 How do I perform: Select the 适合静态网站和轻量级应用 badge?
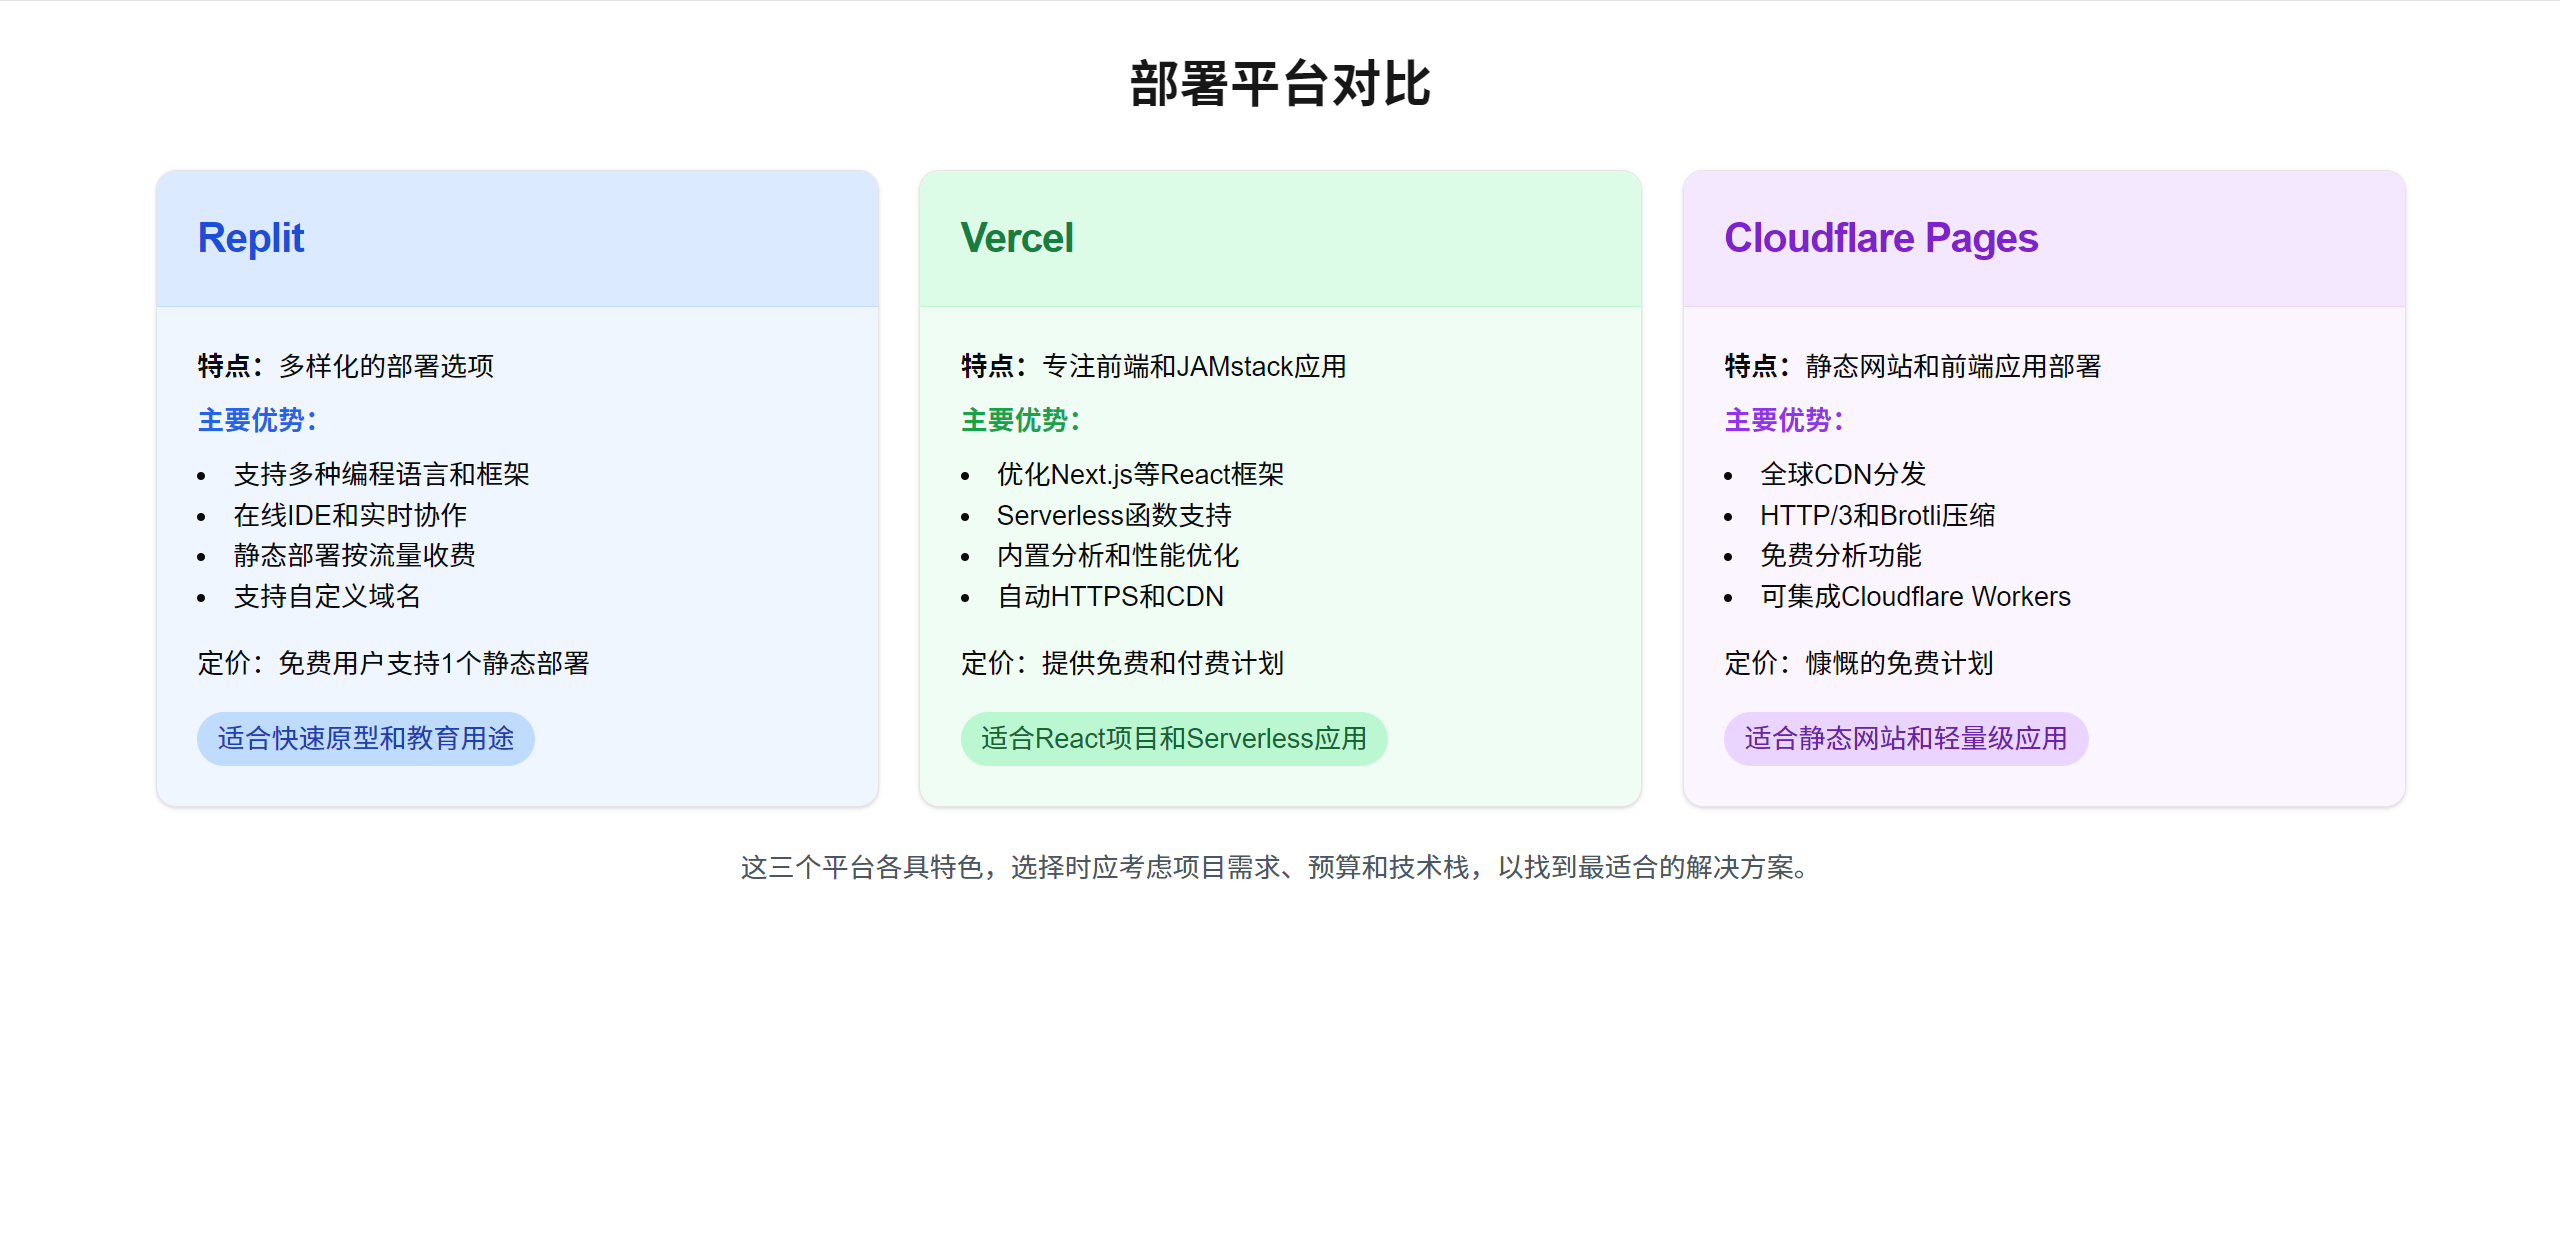[1905, 738]
